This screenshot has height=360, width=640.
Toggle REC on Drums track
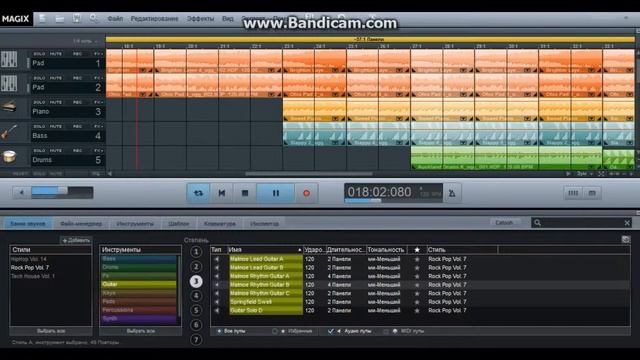point(77,151)
